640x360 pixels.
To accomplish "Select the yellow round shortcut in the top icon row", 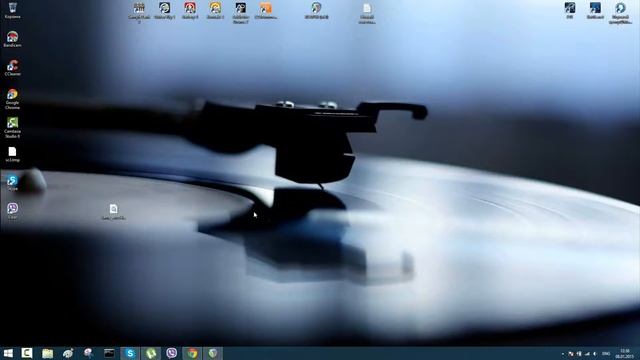I will pyautogui.click(x=215, y=11).
